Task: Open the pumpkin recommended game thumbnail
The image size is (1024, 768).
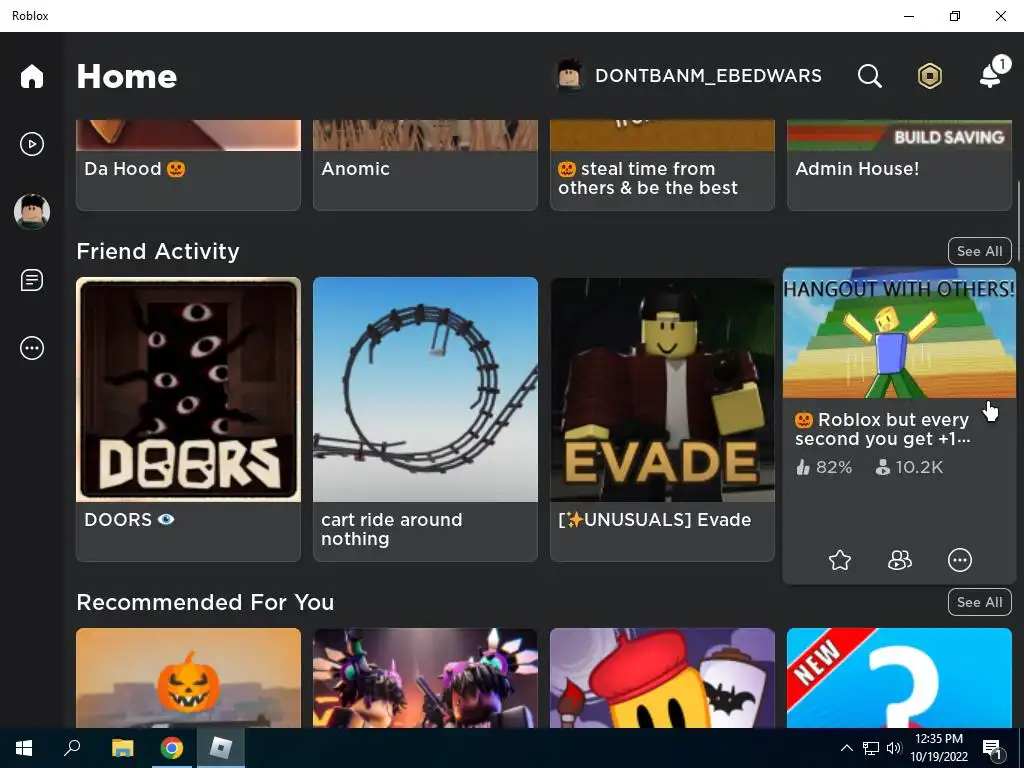Action: pos(188,678)
